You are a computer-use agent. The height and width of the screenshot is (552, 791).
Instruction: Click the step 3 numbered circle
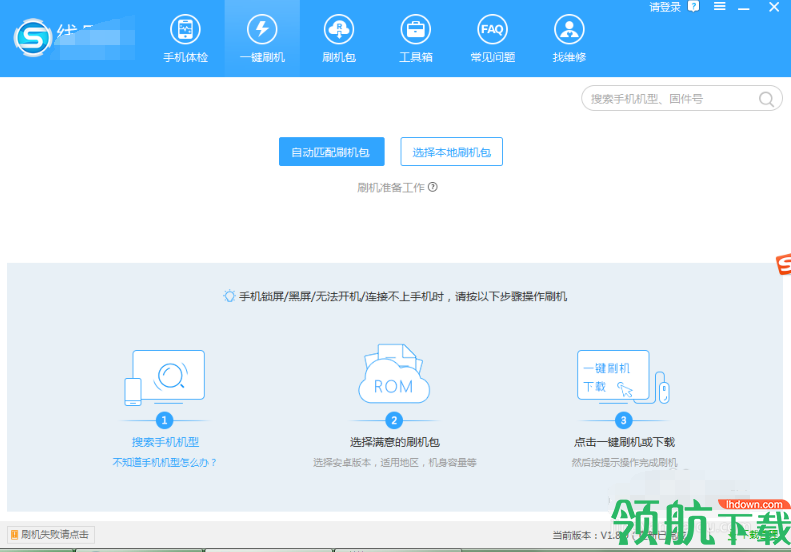tap(624, 420)
